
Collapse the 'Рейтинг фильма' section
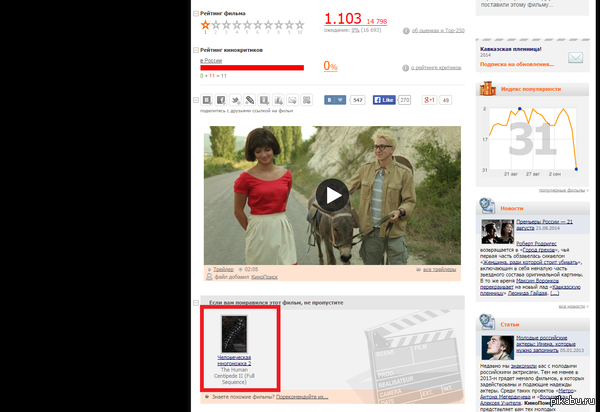[x=194, y=15]
